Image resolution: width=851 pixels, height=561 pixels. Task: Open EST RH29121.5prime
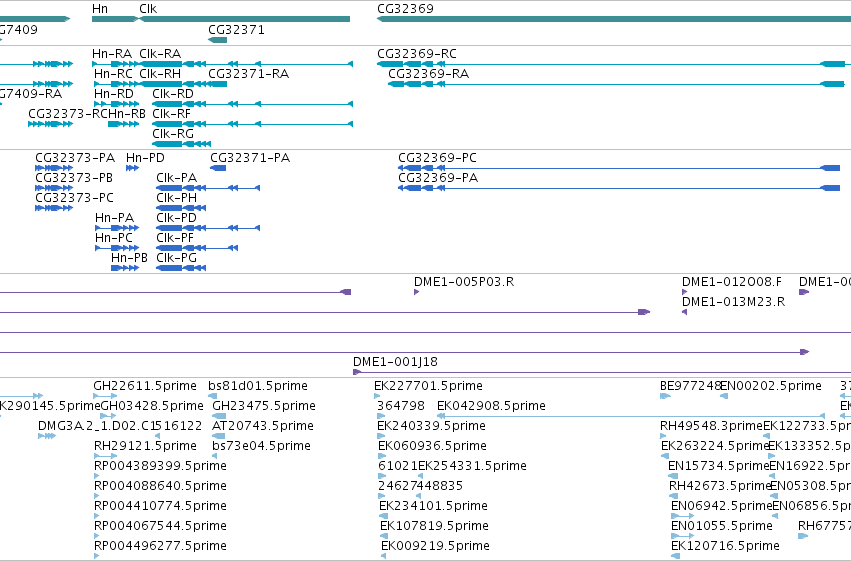pyautogui.click(x=145, y=446)
